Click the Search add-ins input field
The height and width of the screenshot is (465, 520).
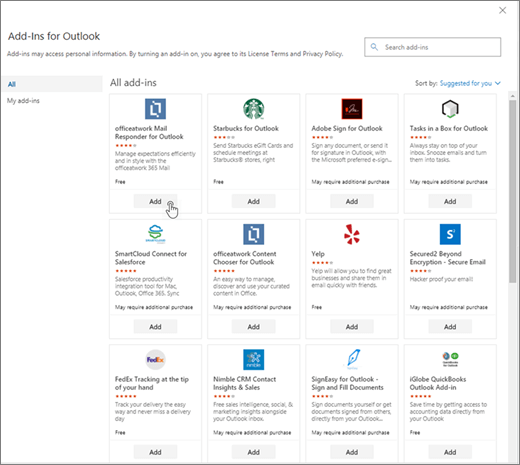(432, 47)
